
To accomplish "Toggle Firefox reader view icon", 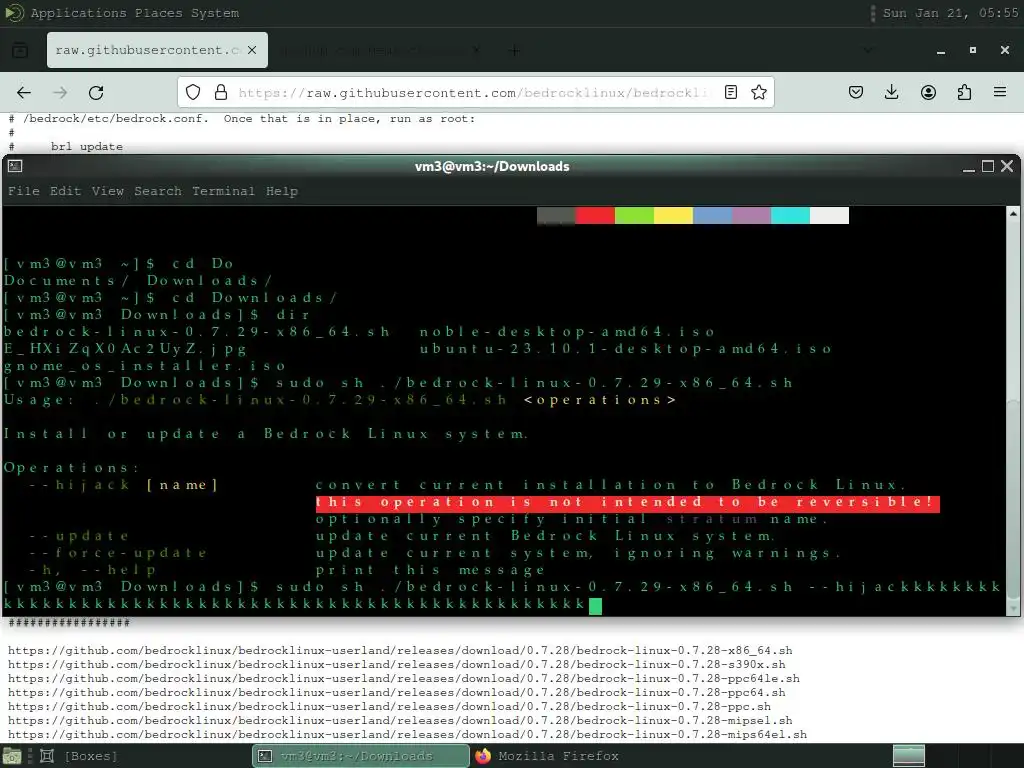I will click(731, 92).
